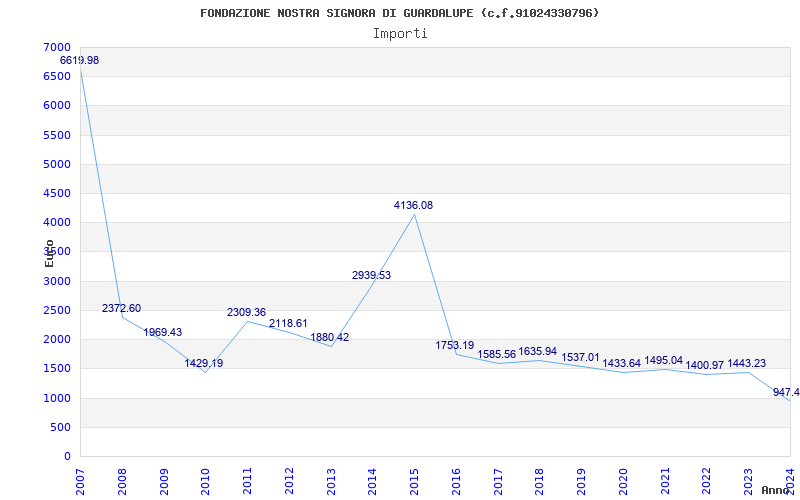This screenshot has width=800, height=500.
Task: Click the 1753.19 data label
Action: tap(455, 345)
